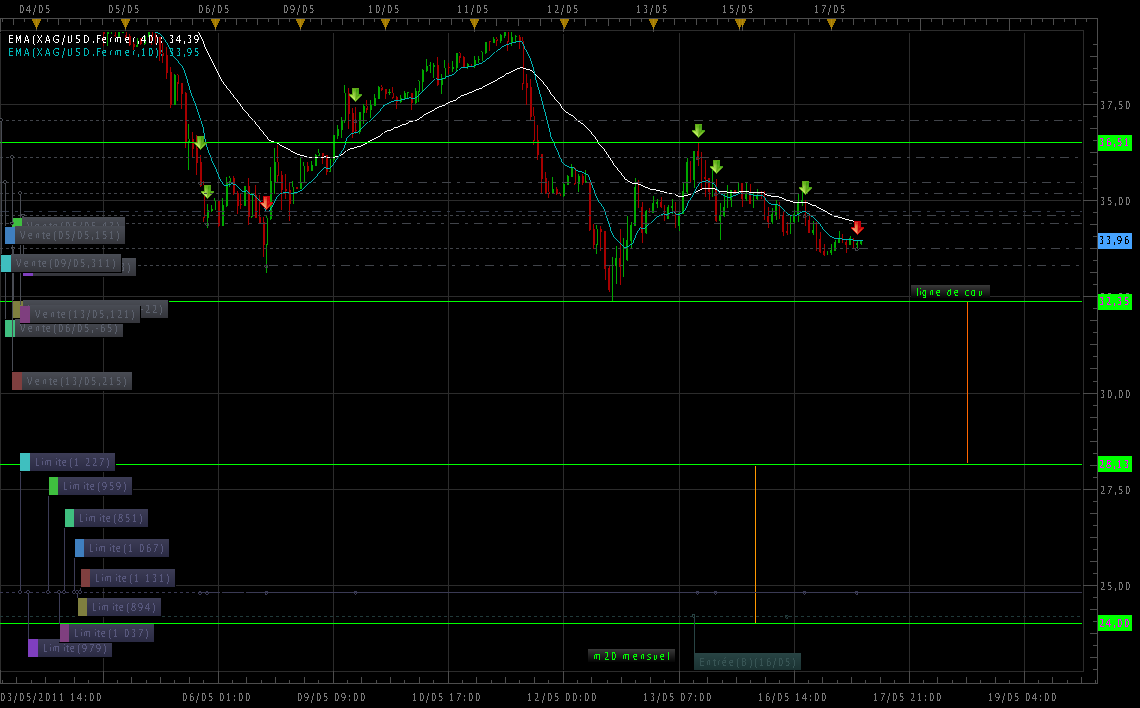This screenshot has height=708, width=1140.
Task: Click the green arrow marker near 09/05
Action: click(355, 95)
